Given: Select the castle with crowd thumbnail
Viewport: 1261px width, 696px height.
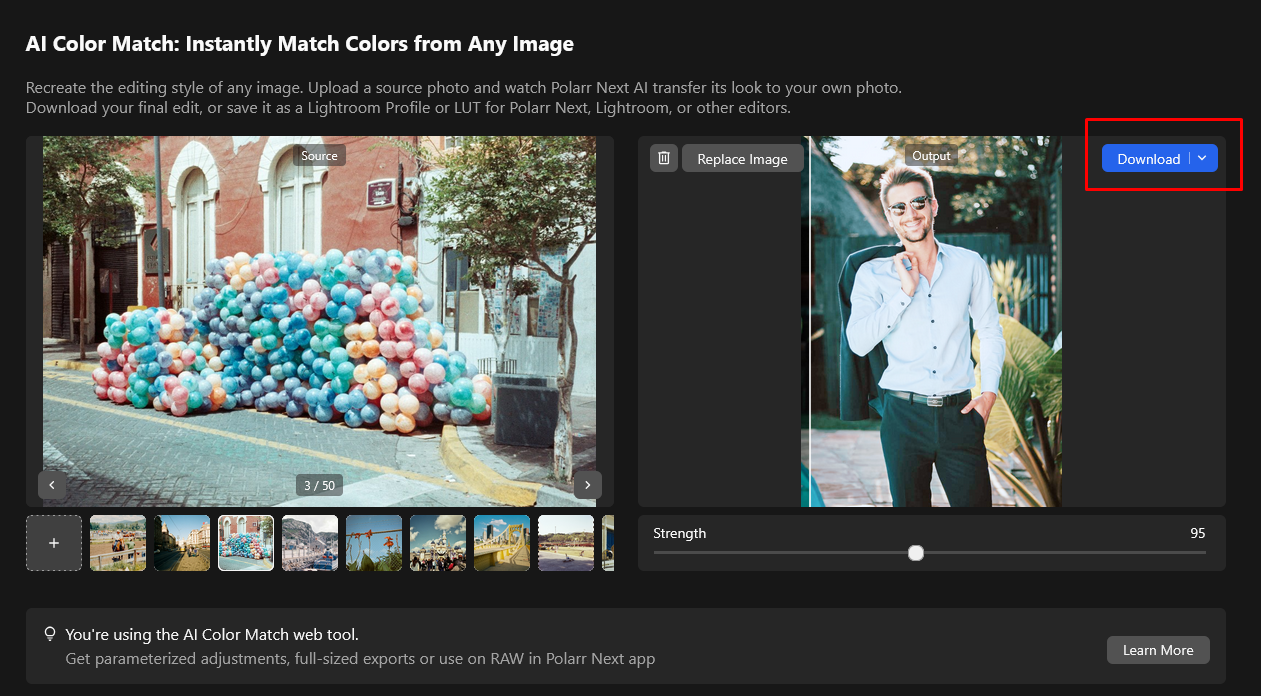Looking at the screenshot, I should (x=438, y=543).
